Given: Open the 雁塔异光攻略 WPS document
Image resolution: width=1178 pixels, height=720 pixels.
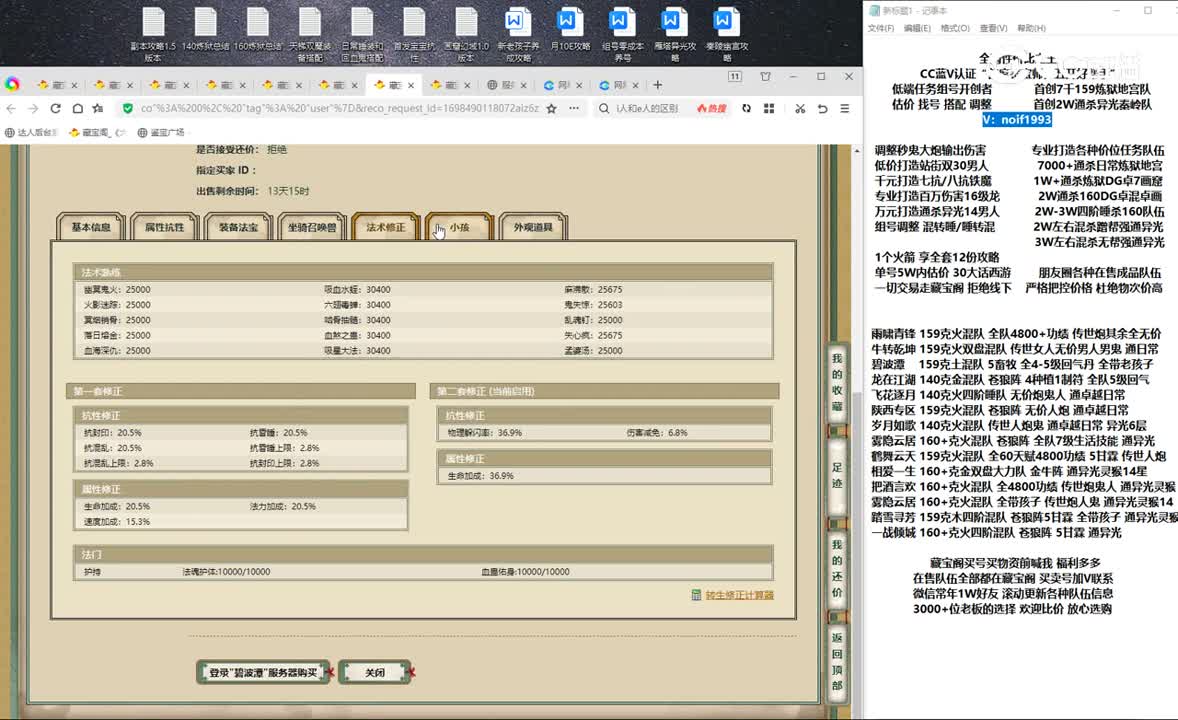Looking at the screenshot, I should coord(675,34).
